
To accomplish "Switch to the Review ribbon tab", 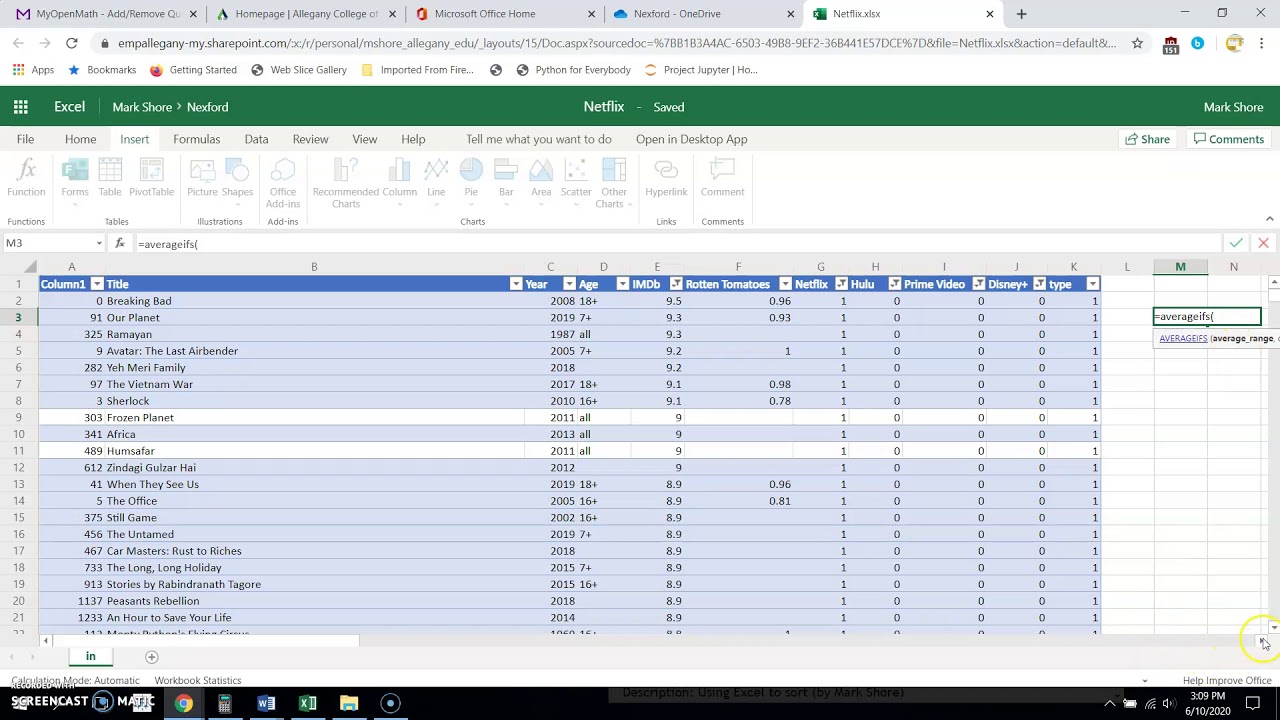I will 310,139.
